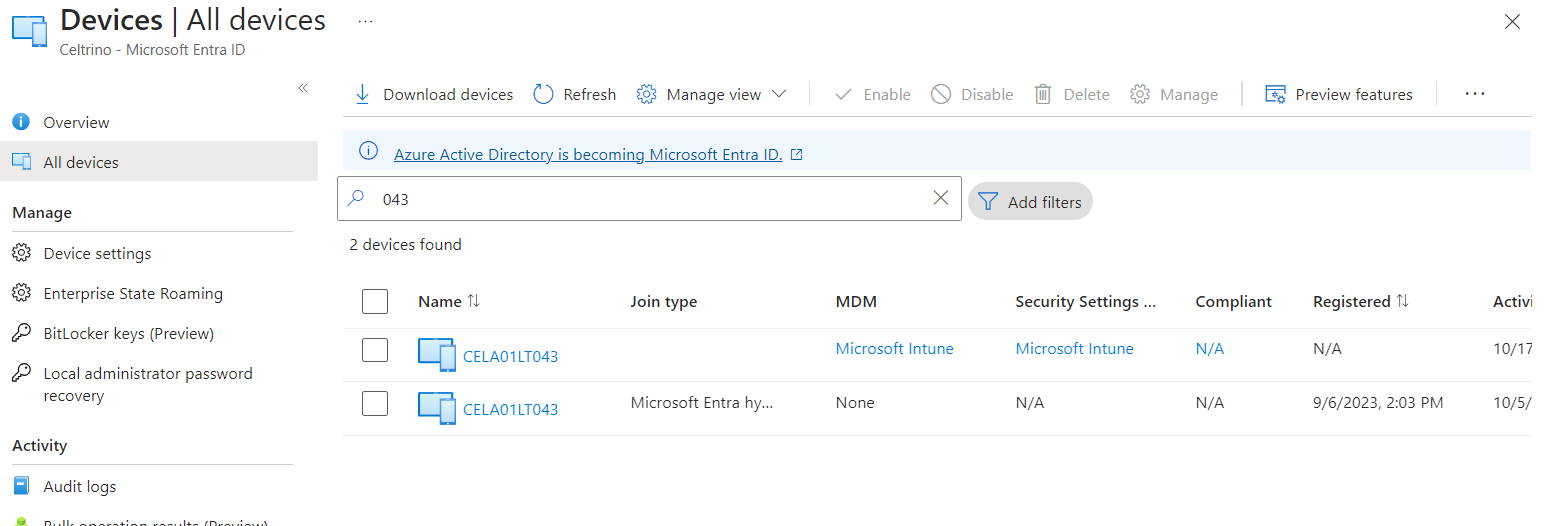Click the Overview info icon

21,122
